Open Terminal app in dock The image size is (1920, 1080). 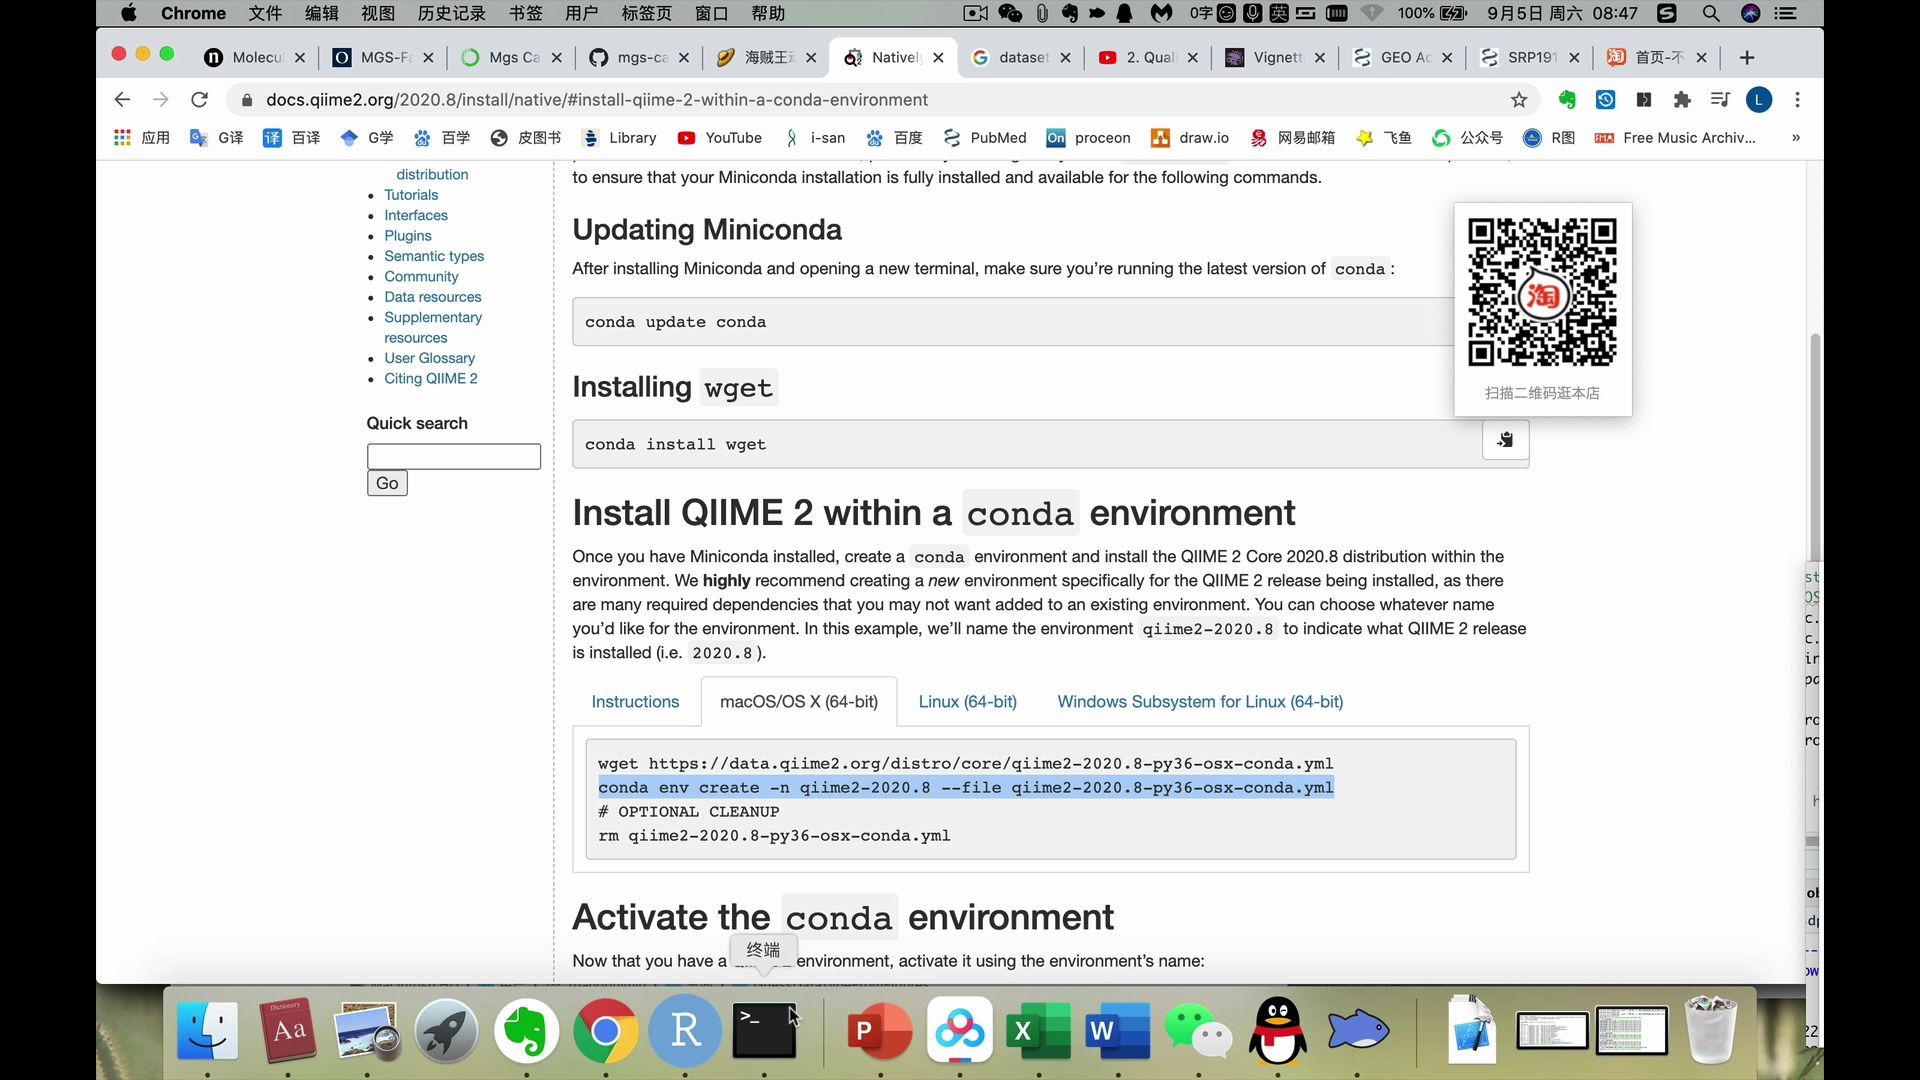tap(764, 1031)
